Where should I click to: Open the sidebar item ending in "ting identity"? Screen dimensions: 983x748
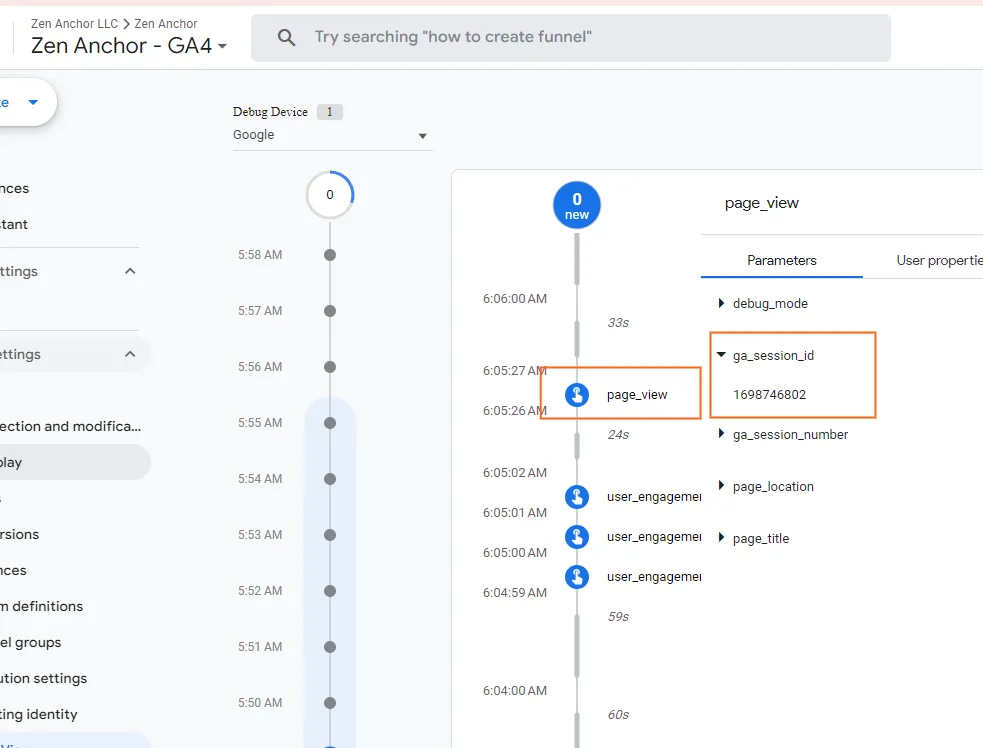39,715
